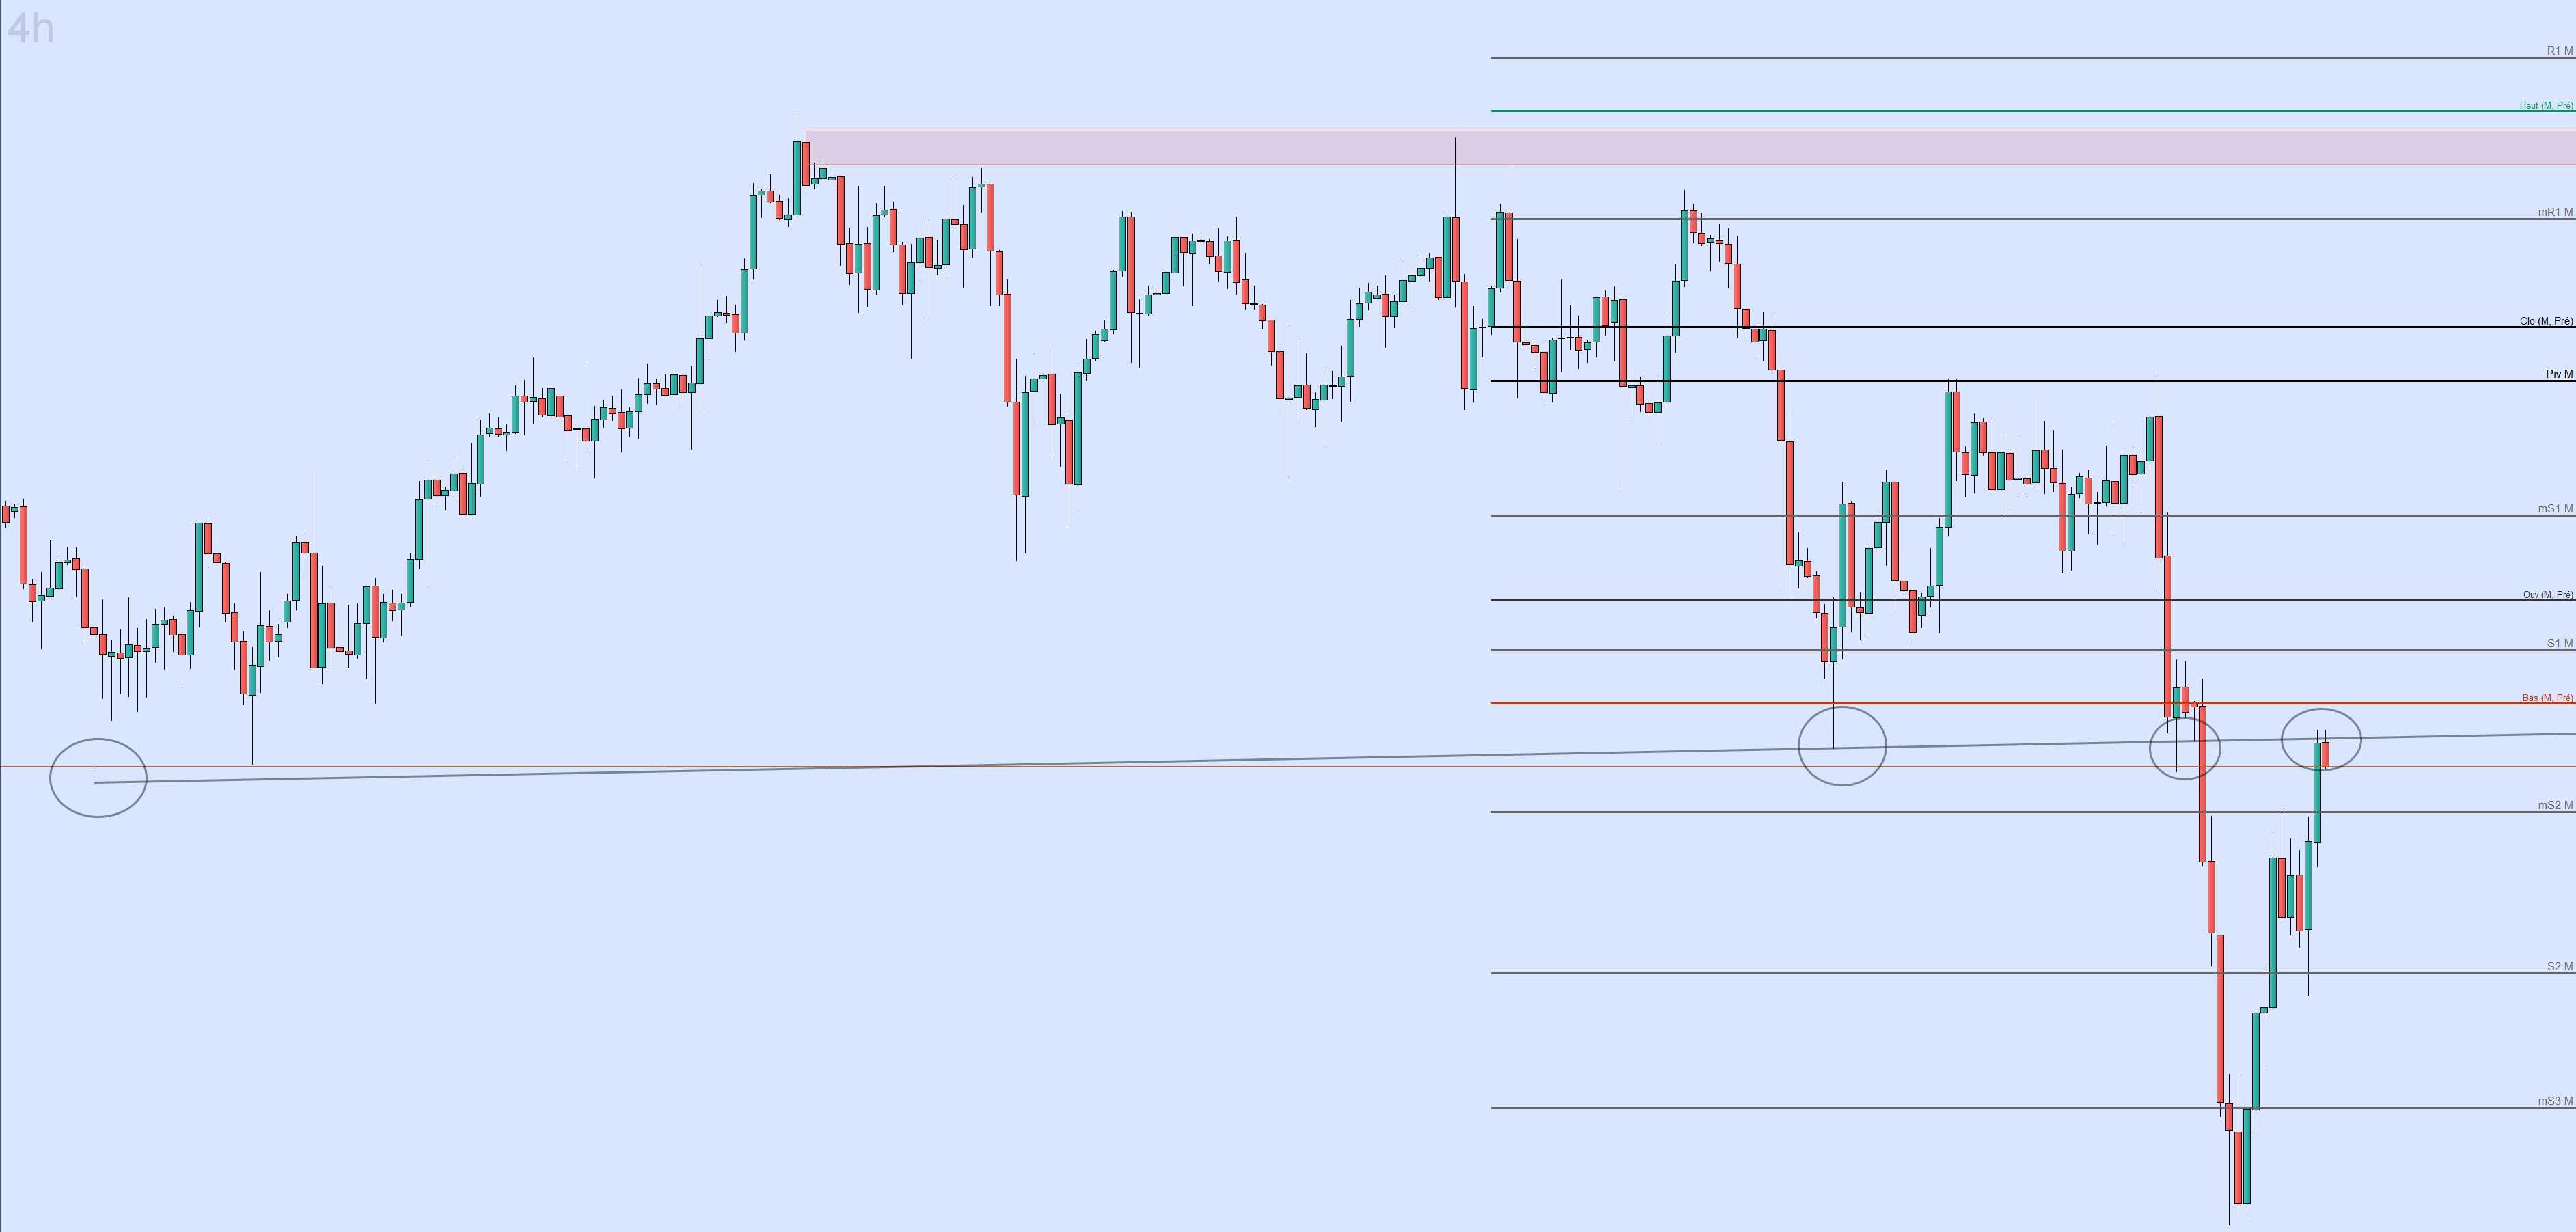Click the Clo (M, Pré) label
Image resolution: width=2576 pixels, height=1232 pixels.
tap(2546, 321)
